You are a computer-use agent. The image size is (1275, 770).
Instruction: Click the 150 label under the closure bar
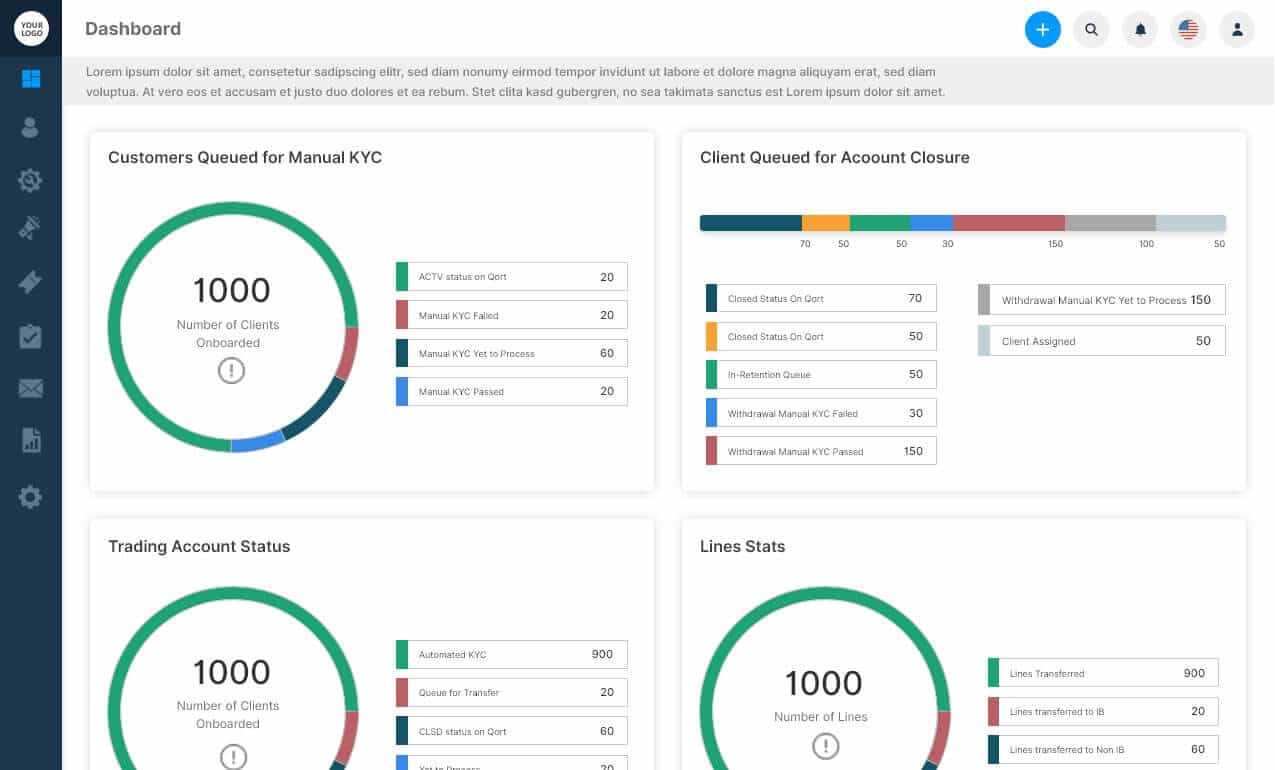pyautogui.click(x=1055, y=244)
